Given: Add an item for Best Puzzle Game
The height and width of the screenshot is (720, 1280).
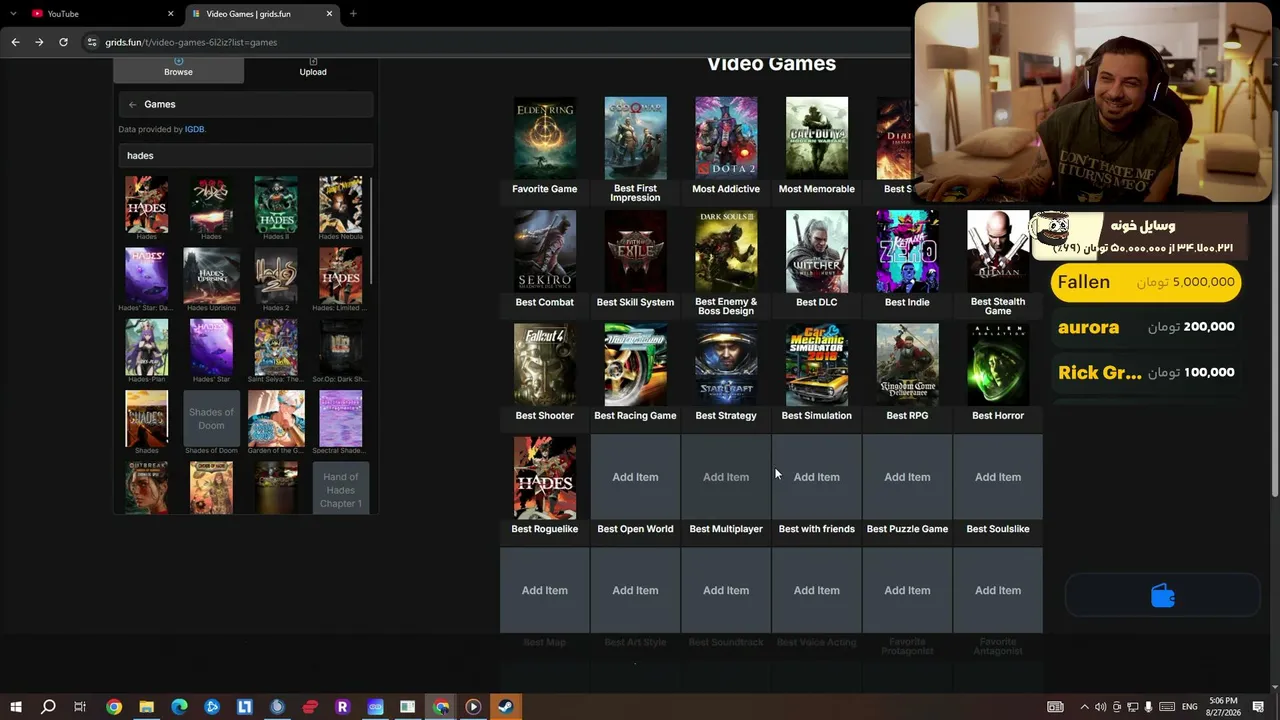Looking at the screenshot, I should (x=907, y=477).
